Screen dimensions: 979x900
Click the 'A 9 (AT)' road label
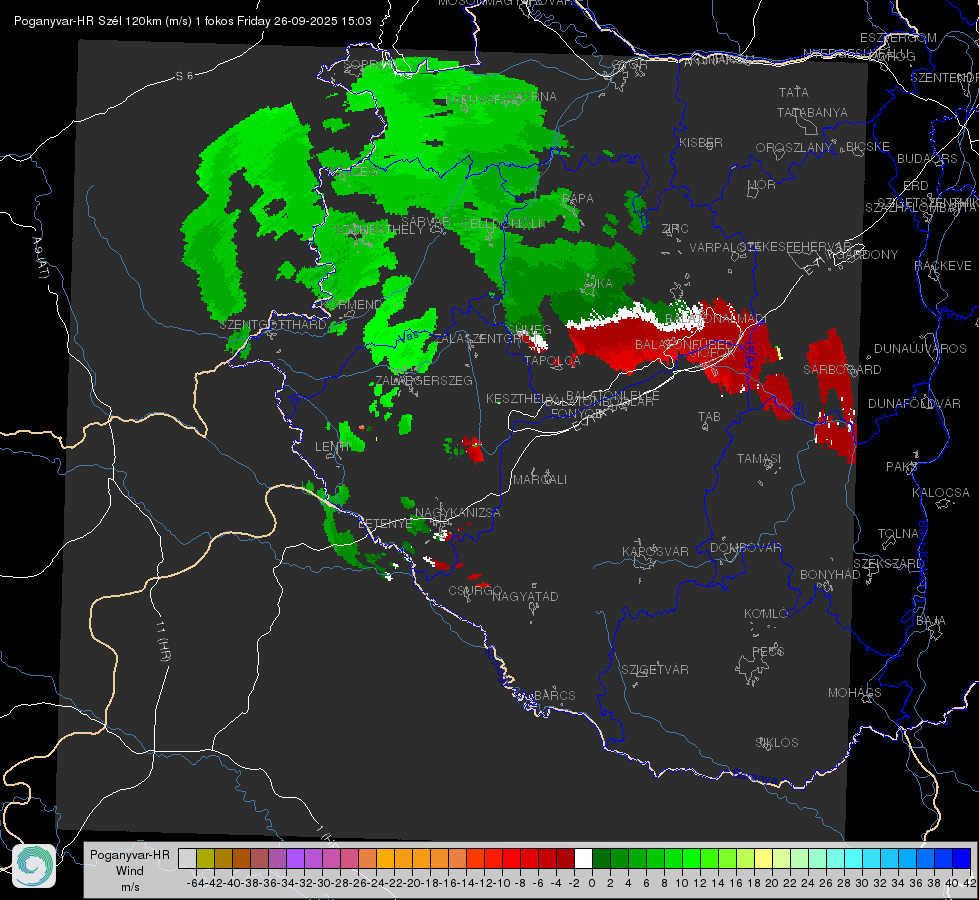tap(40, 257)
